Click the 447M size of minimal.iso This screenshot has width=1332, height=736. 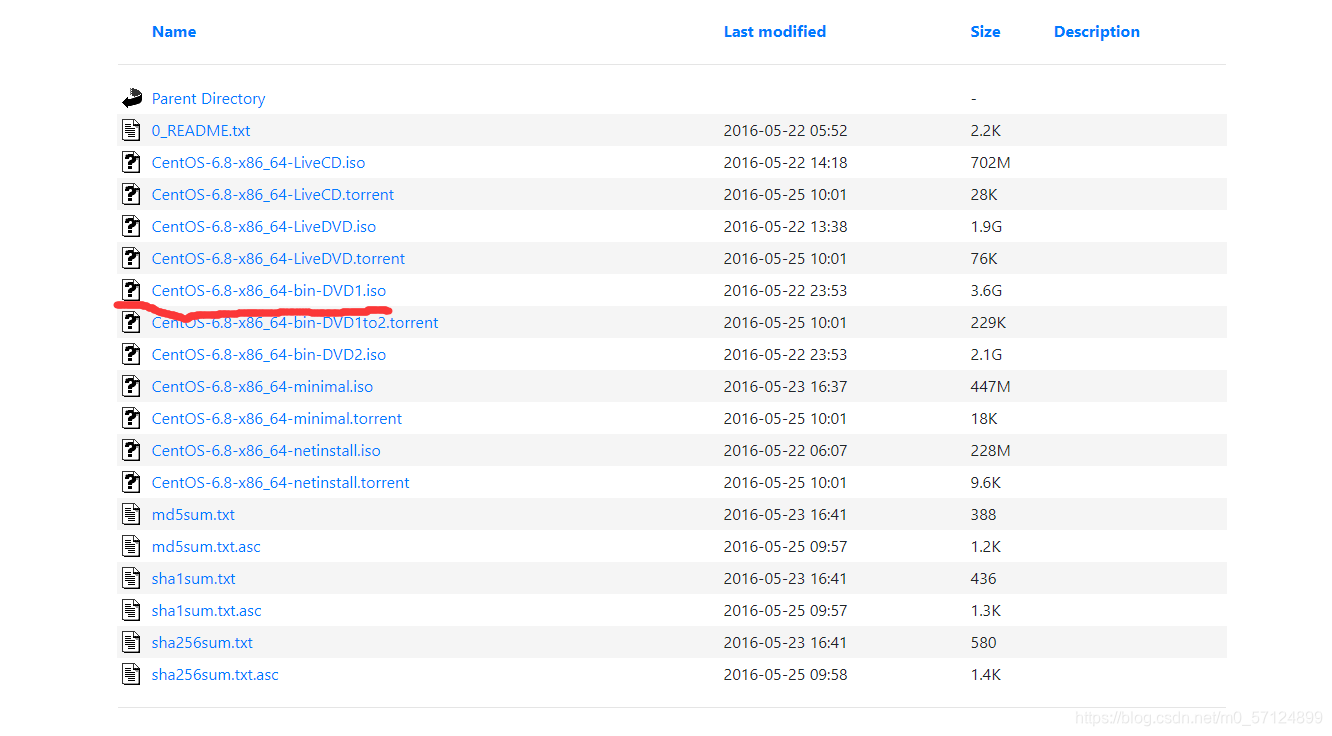coord(990,387)
